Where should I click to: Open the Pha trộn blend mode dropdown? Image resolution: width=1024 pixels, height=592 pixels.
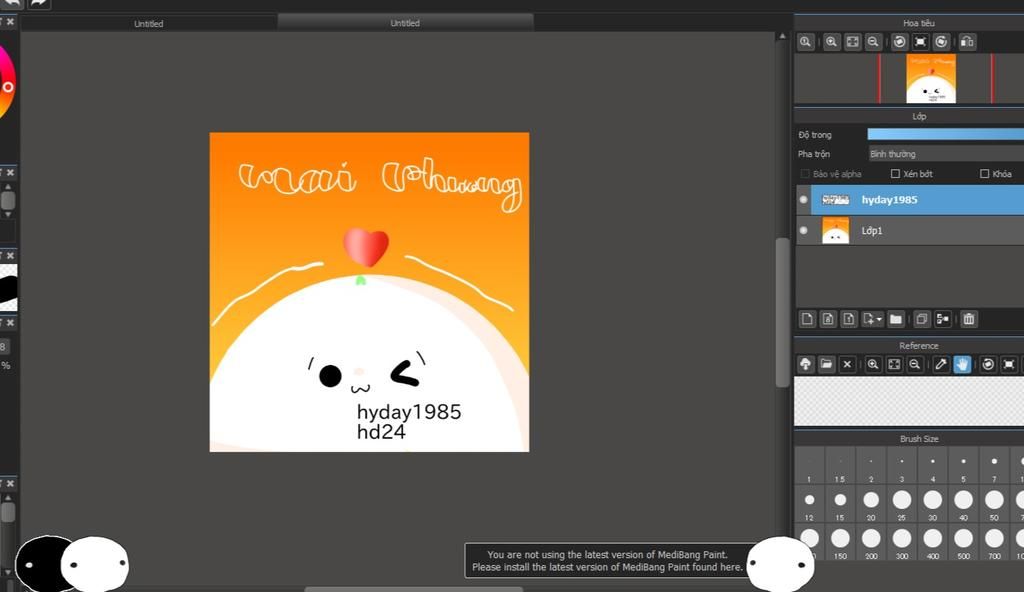click(946, 154)
